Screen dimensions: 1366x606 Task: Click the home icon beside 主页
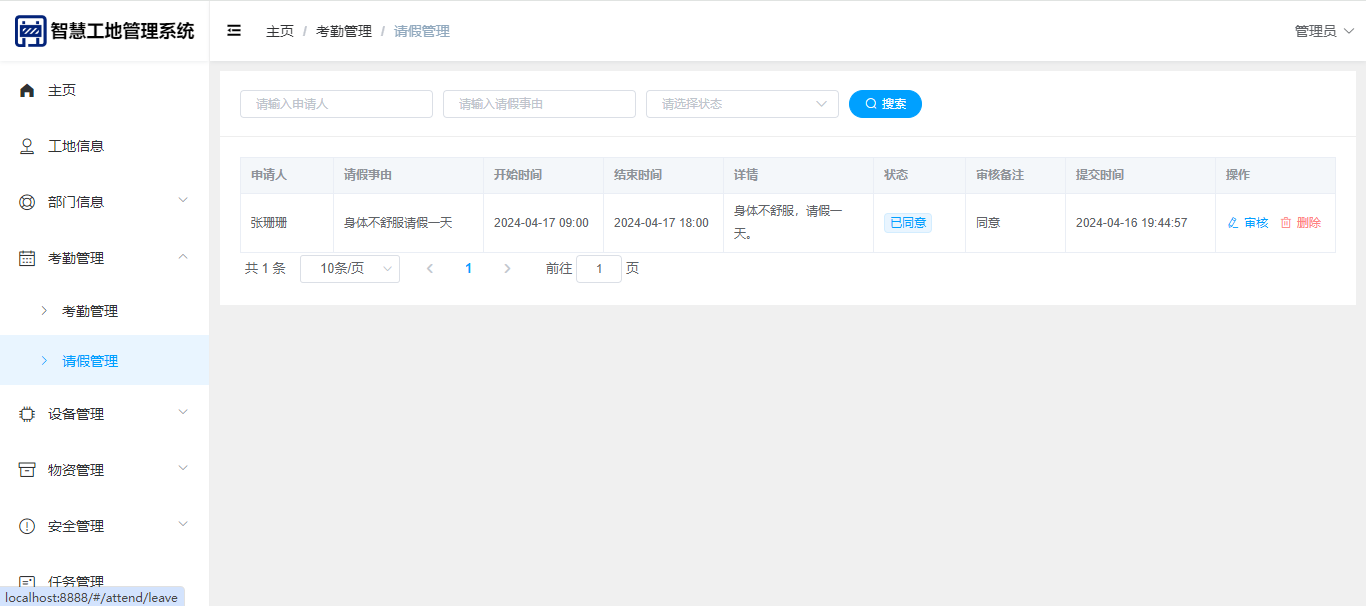[x=27, y=90]
